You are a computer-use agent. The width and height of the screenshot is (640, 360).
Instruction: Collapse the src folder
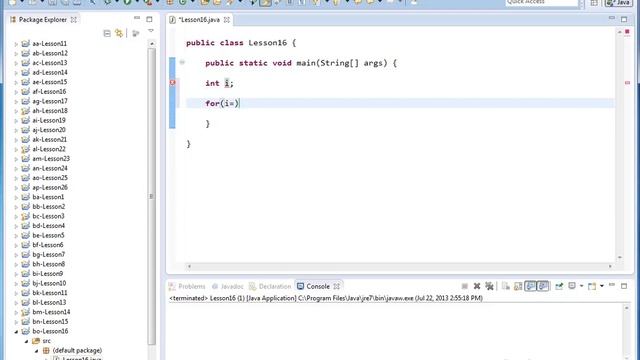click(x=27, y=341)
